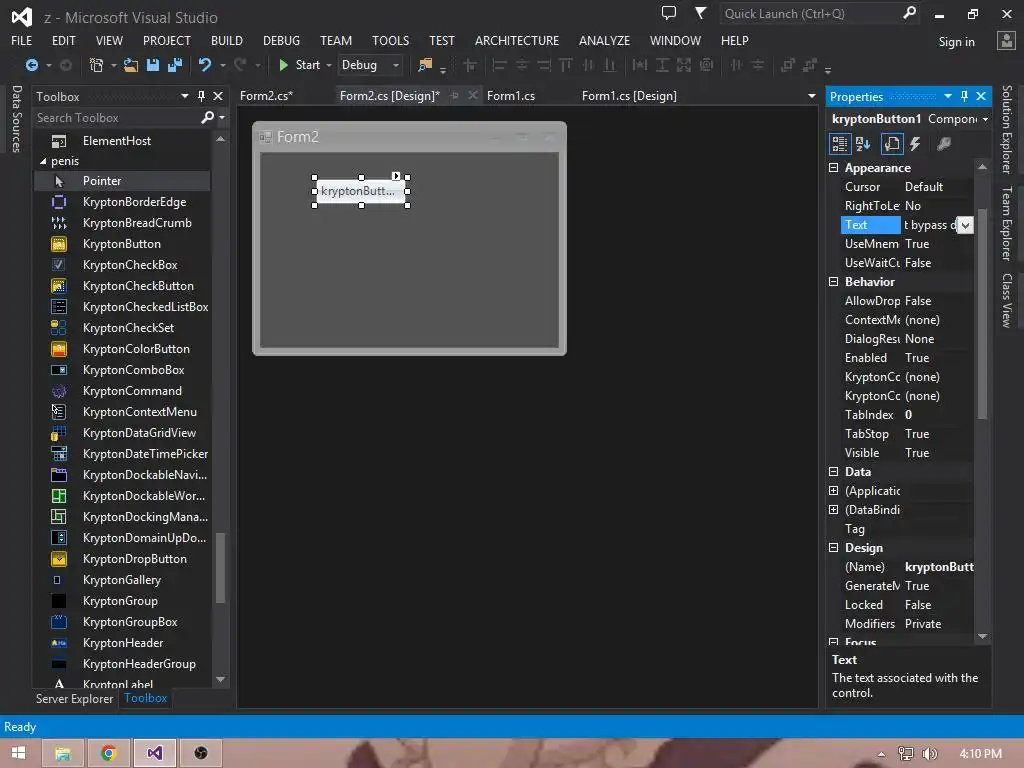This screenshot has height=768, width=1024.
Task: Click the Save All toolbar icon
Action: tap(174, 65)
